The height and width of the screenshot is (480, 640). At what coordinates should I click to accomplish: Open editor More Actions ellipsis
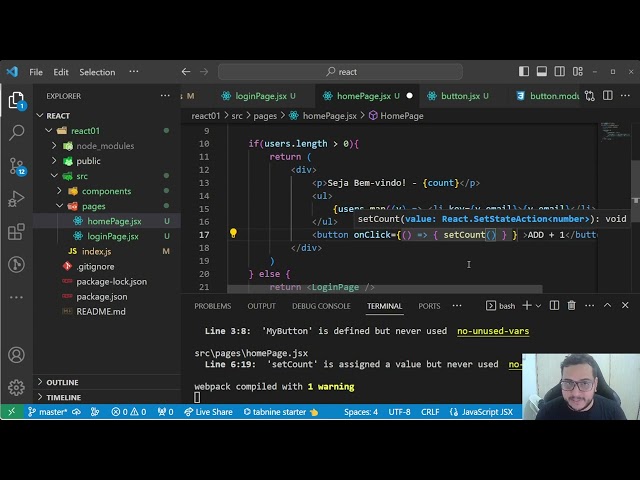pyautogui.click(x=625, y=96)
